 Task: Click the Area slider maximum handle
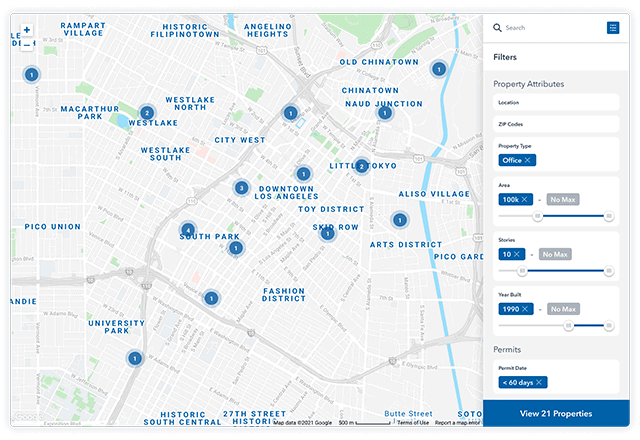609,216
